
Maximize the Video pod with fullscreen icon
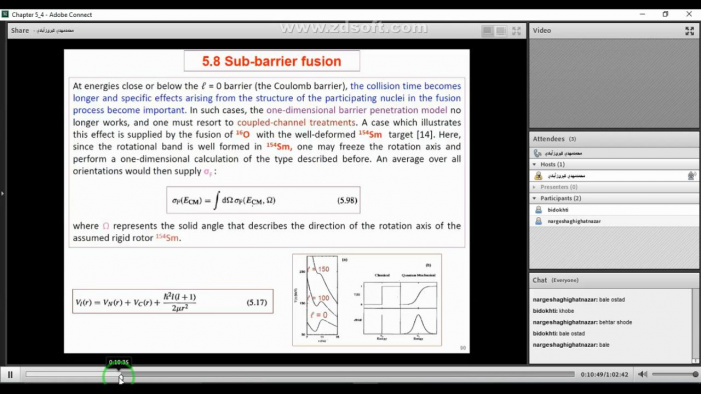click(x=689, y=31)
